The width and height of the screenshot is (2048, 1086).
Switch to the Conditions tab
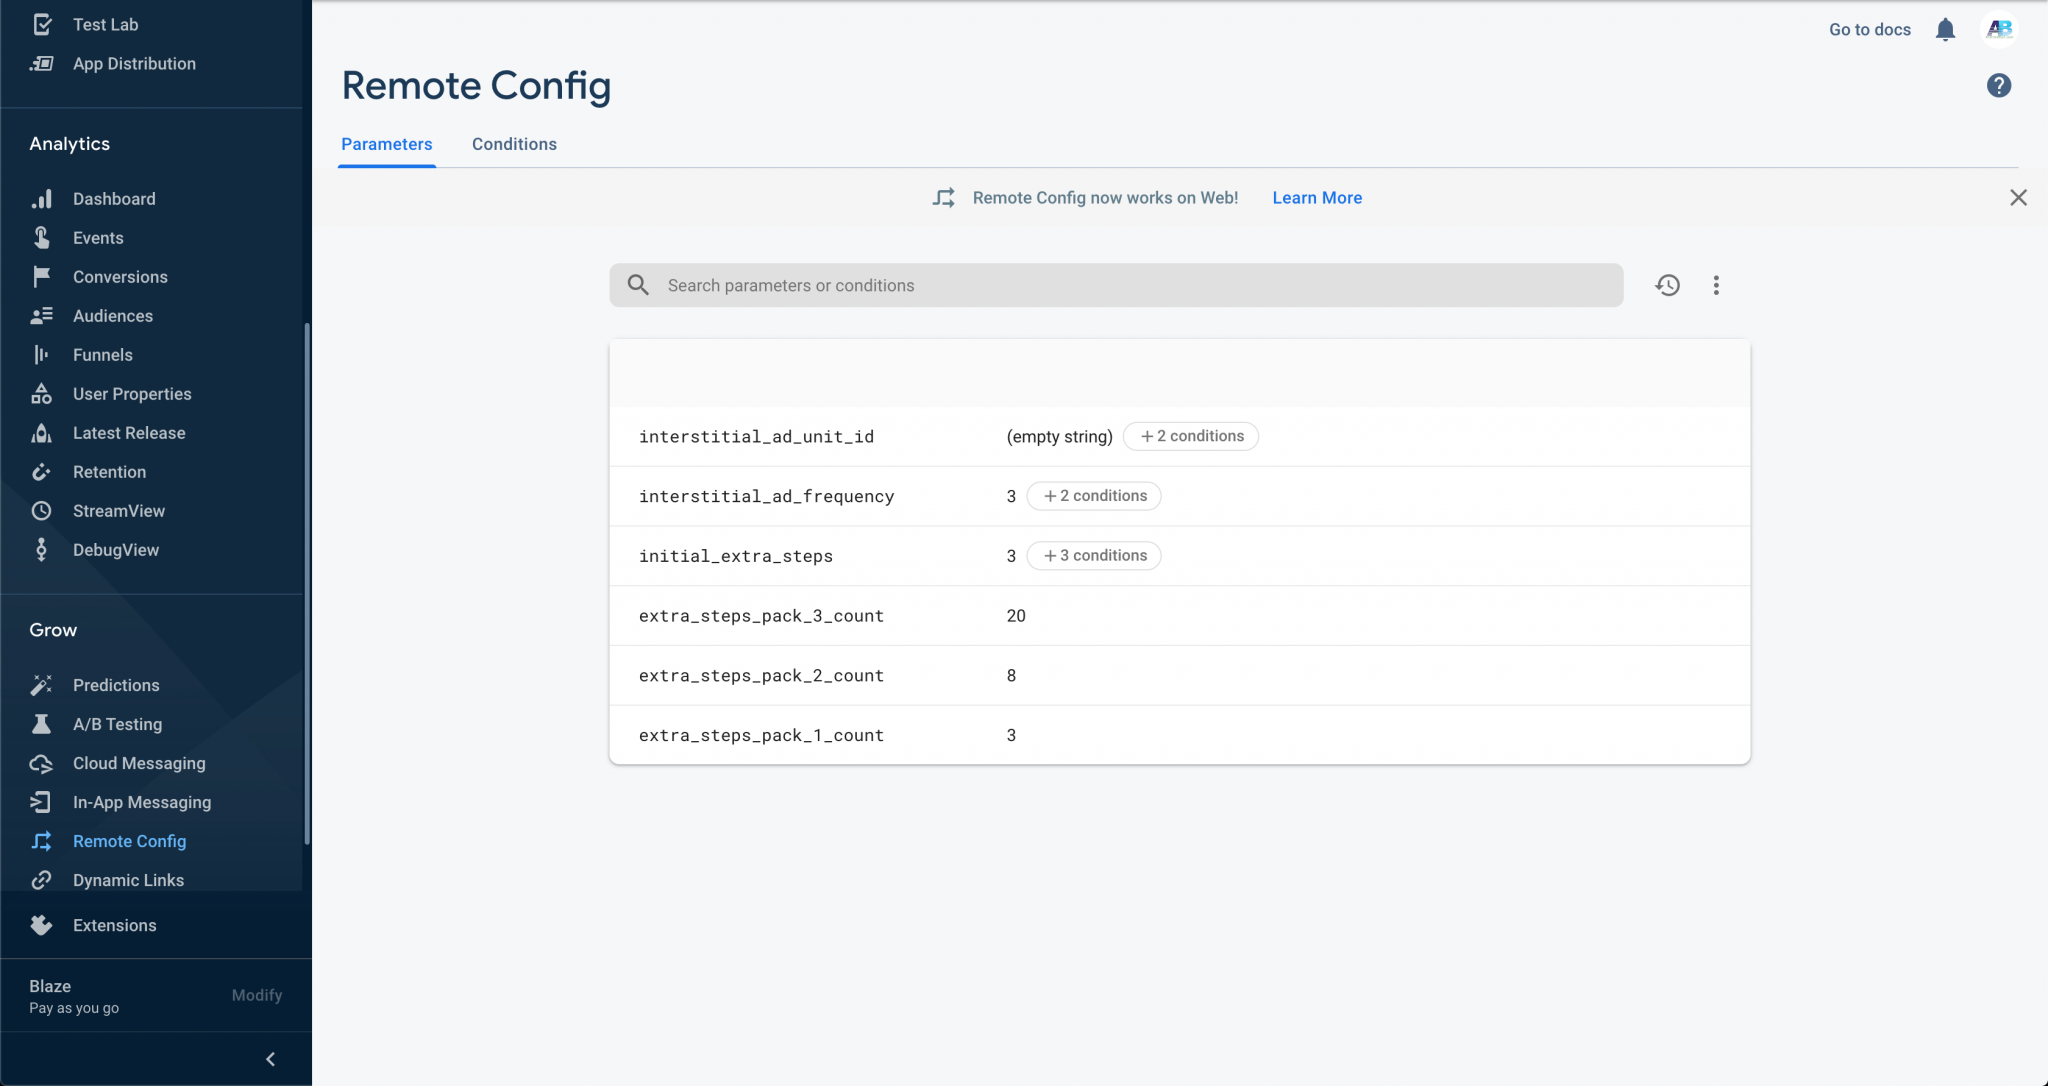[x=514, y=144]
